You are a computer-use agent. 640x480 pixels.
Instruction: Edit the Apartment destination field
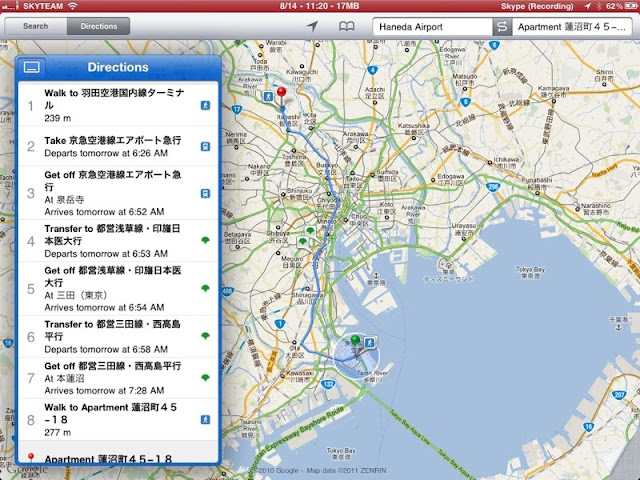click(x=572, y=27)
